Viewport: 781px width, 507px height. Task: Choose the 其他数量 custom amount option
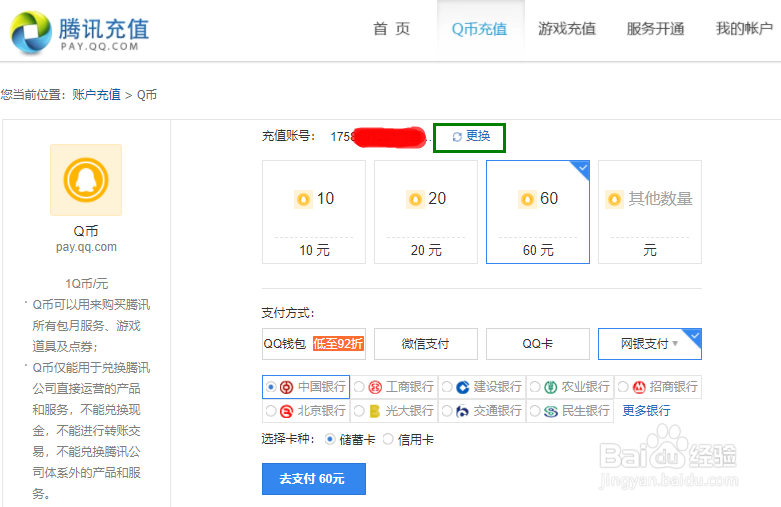click(x=650, y=212)
